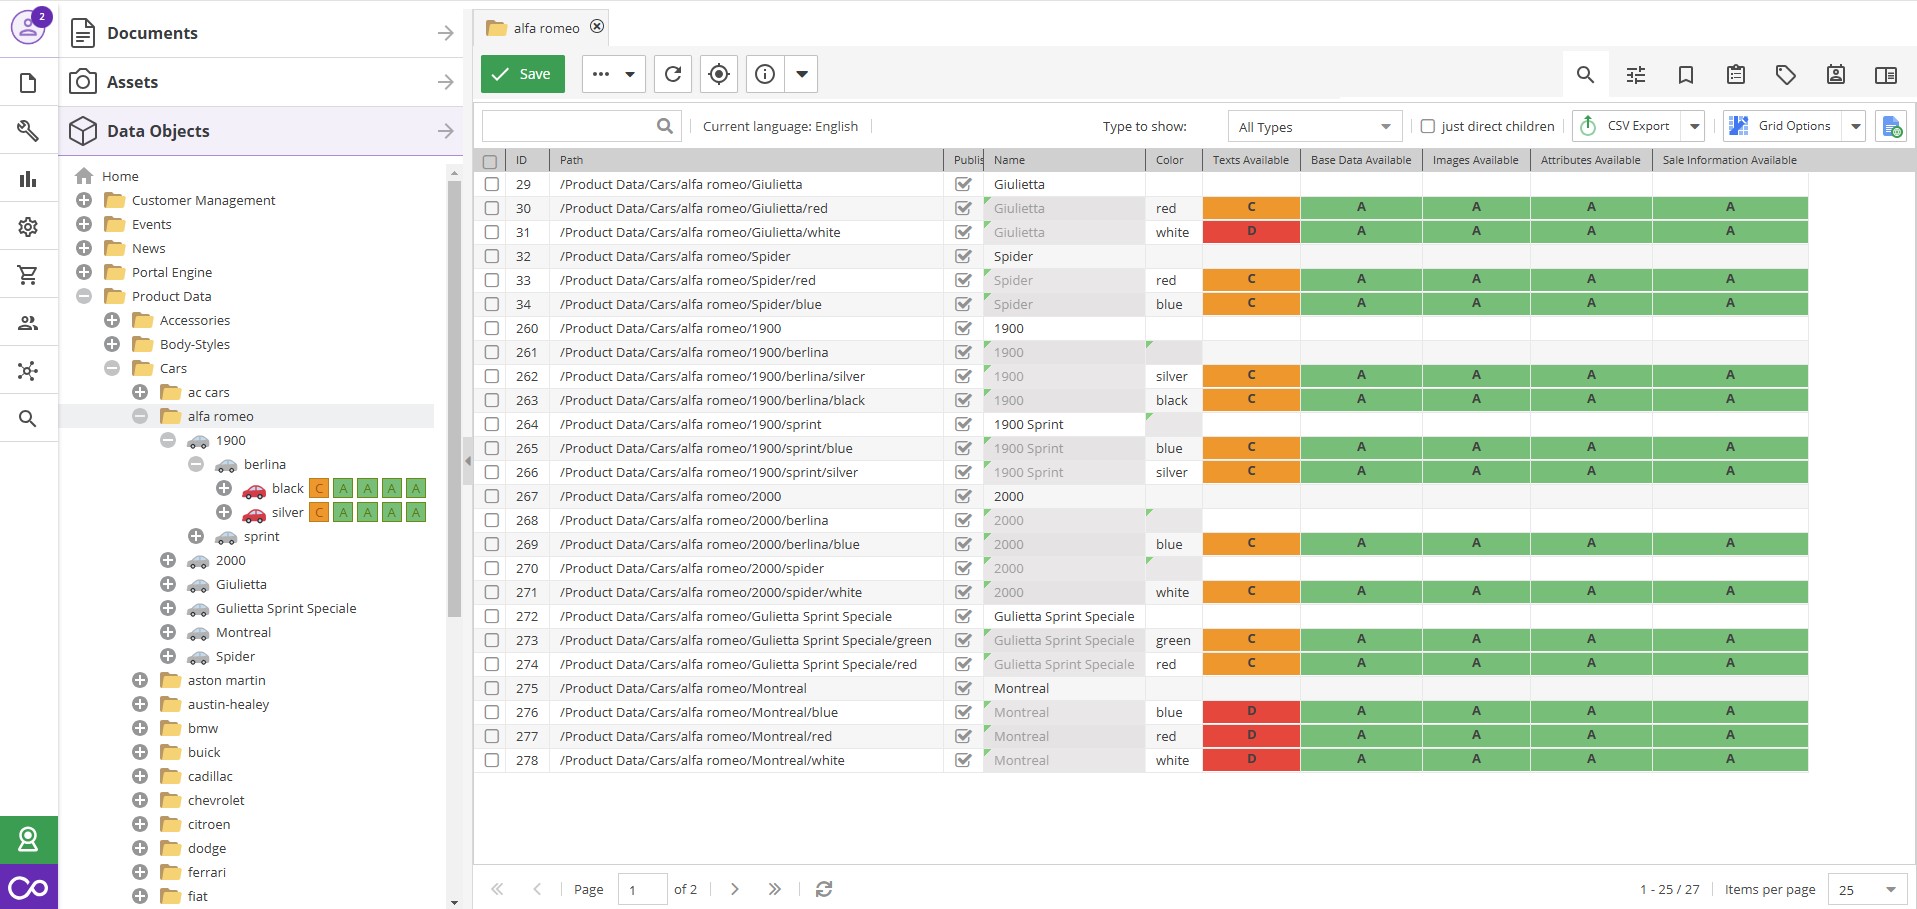Select the Giulietta item in the tree
Viewport: 1917px width, 909px height.
[241, 584]
